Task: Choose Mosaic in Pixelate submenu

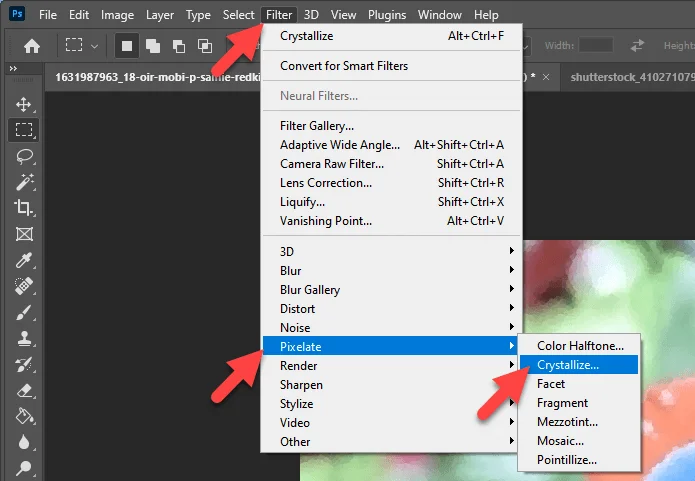Action: coord(579,441)
